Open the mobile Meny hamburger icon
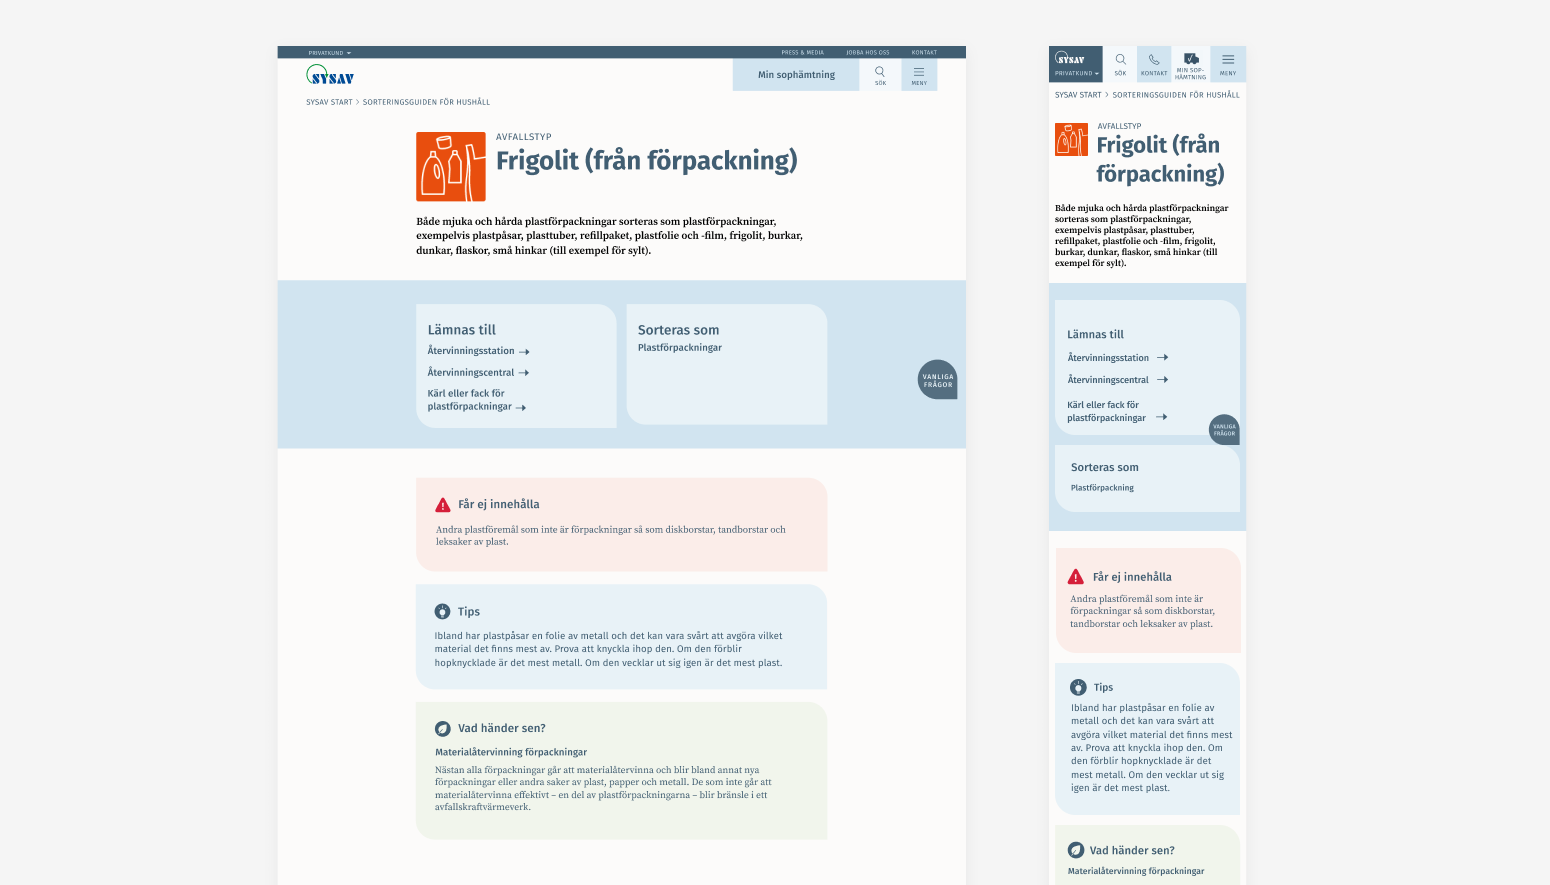Screen dimensions: 1550x885 [x=1228, y=63]
